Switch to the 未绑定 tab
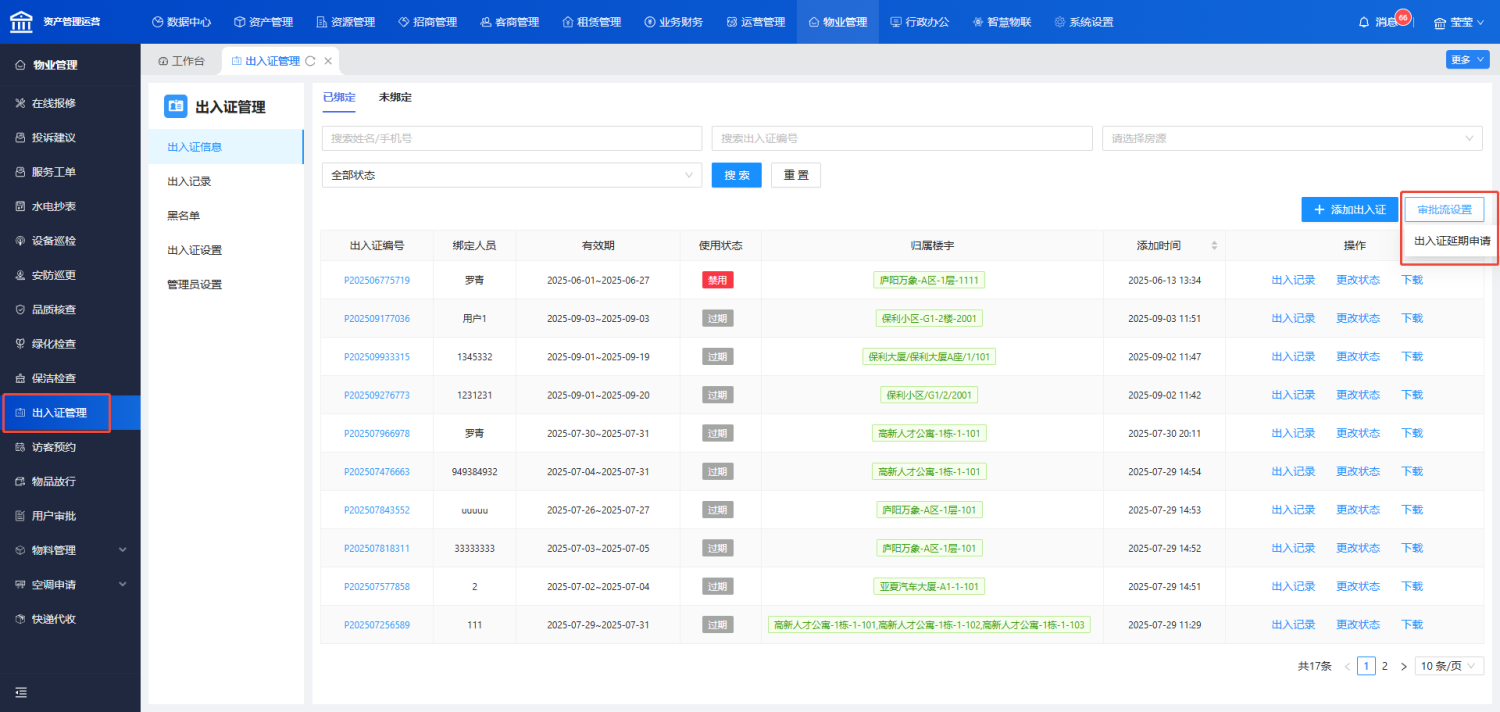 [x=395, y=98]
